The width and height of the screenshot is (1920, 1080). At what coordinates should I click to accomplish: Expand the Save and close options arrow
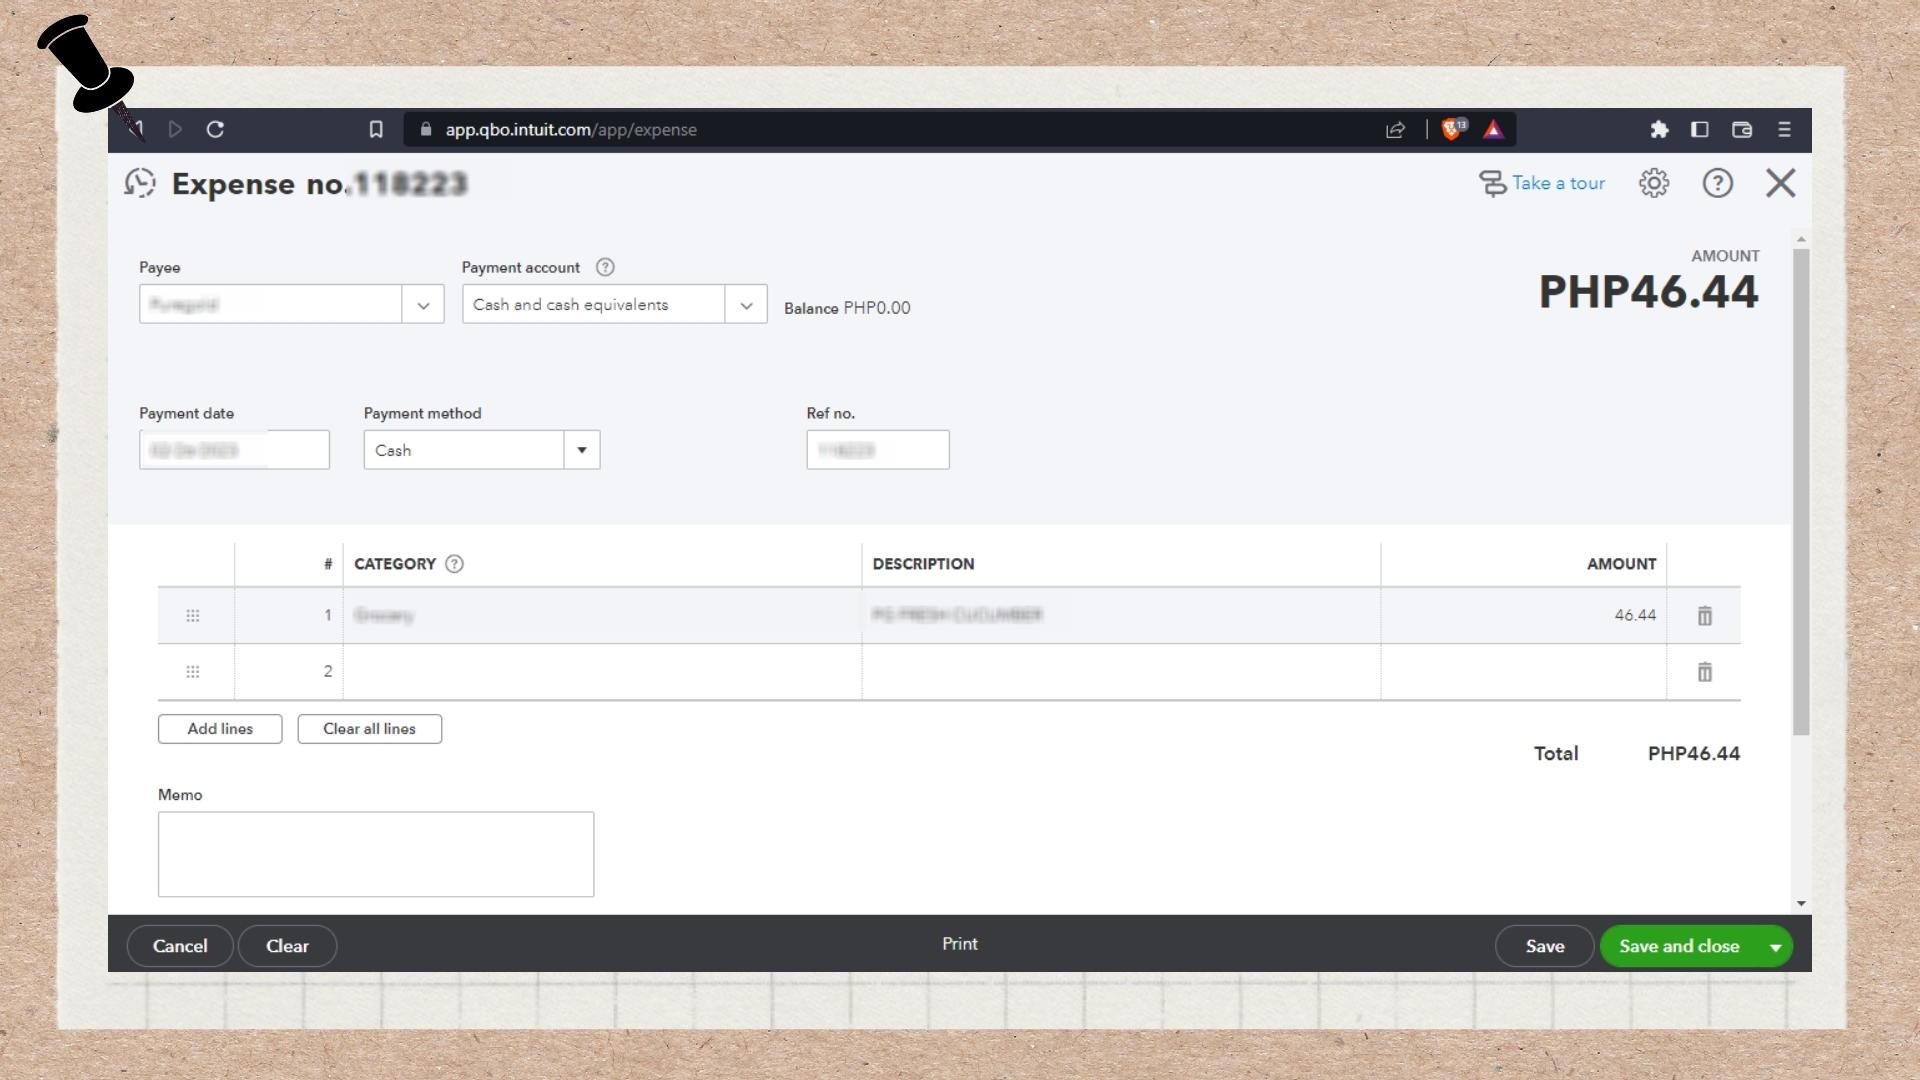click(1775, 947)
